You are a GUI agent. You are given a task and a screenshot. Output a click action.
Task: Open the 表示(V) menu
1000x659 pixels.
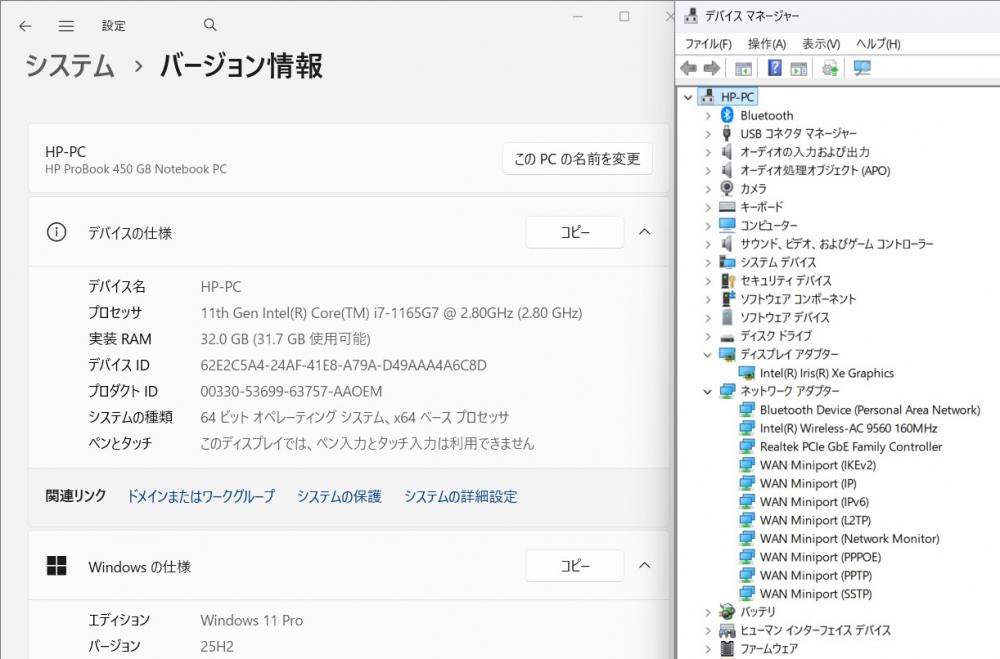click(821, 44)
